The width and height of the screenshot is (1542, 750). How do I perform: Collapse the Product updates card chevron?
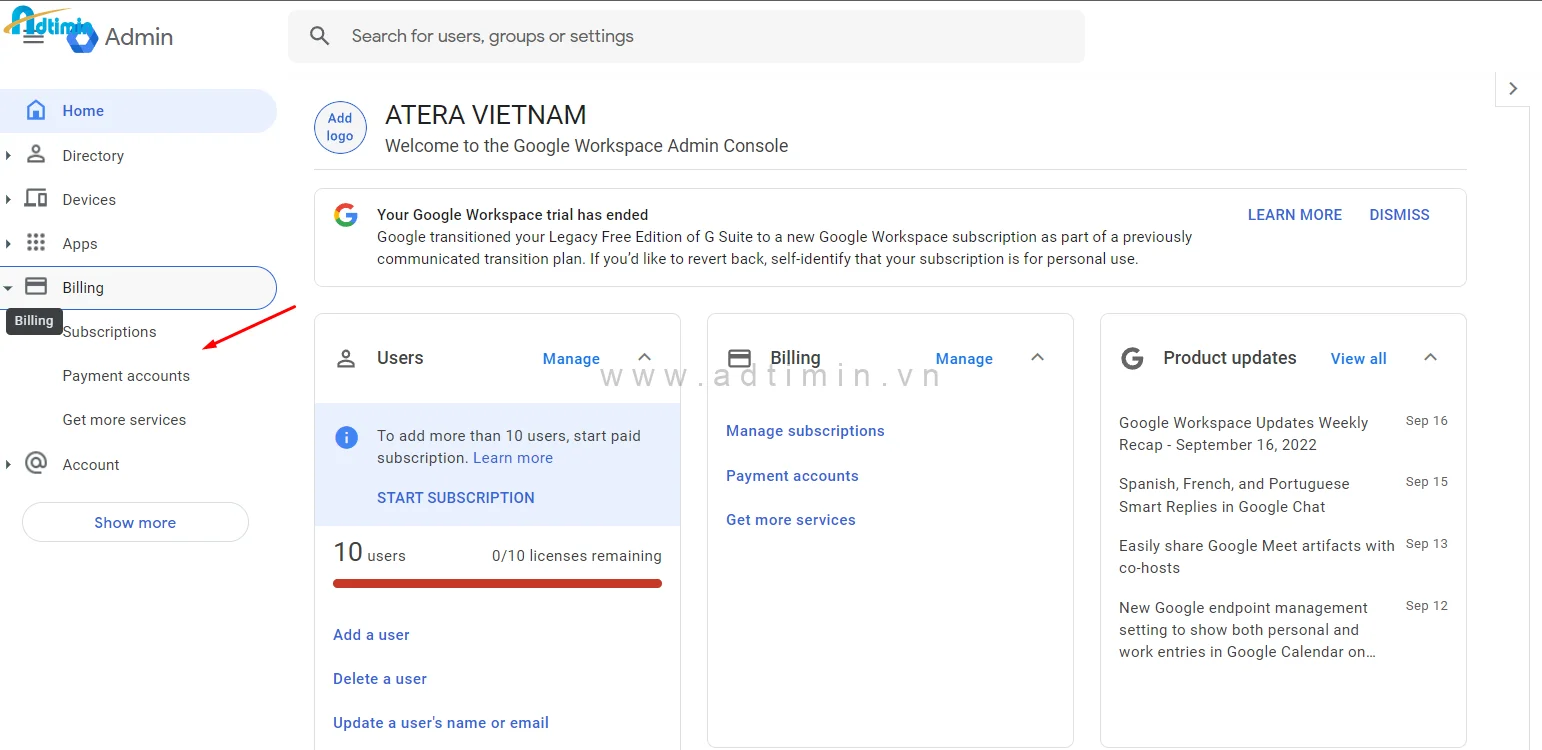(1431, 357)
